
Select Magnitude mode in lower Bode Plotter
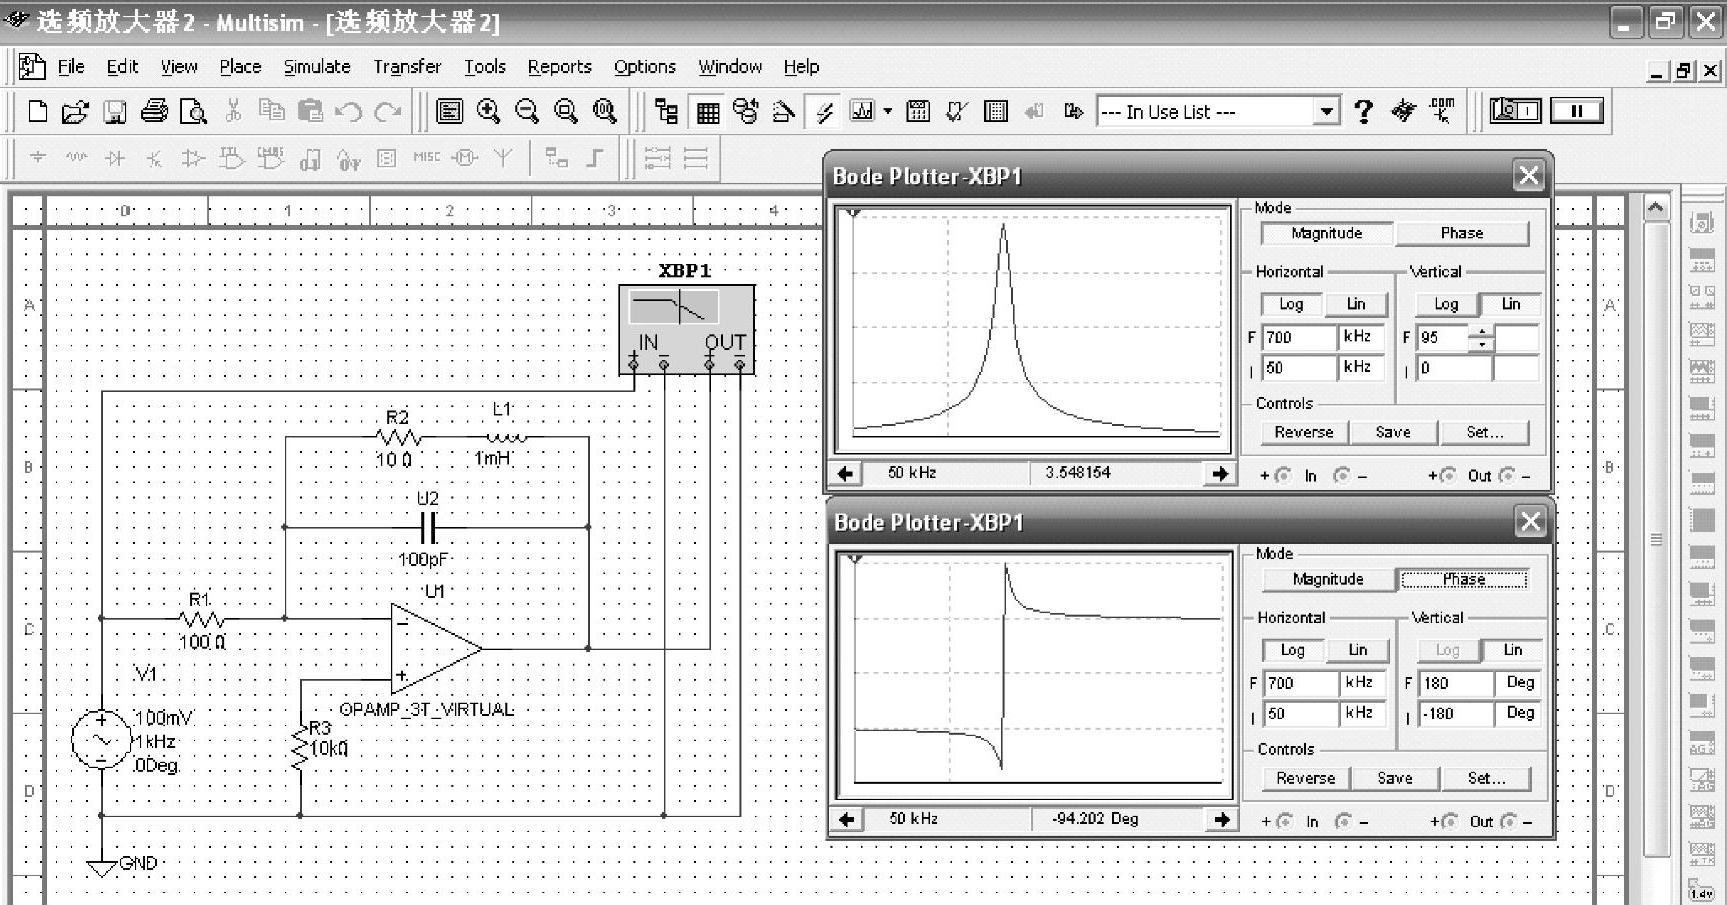tap(1327, 579)
